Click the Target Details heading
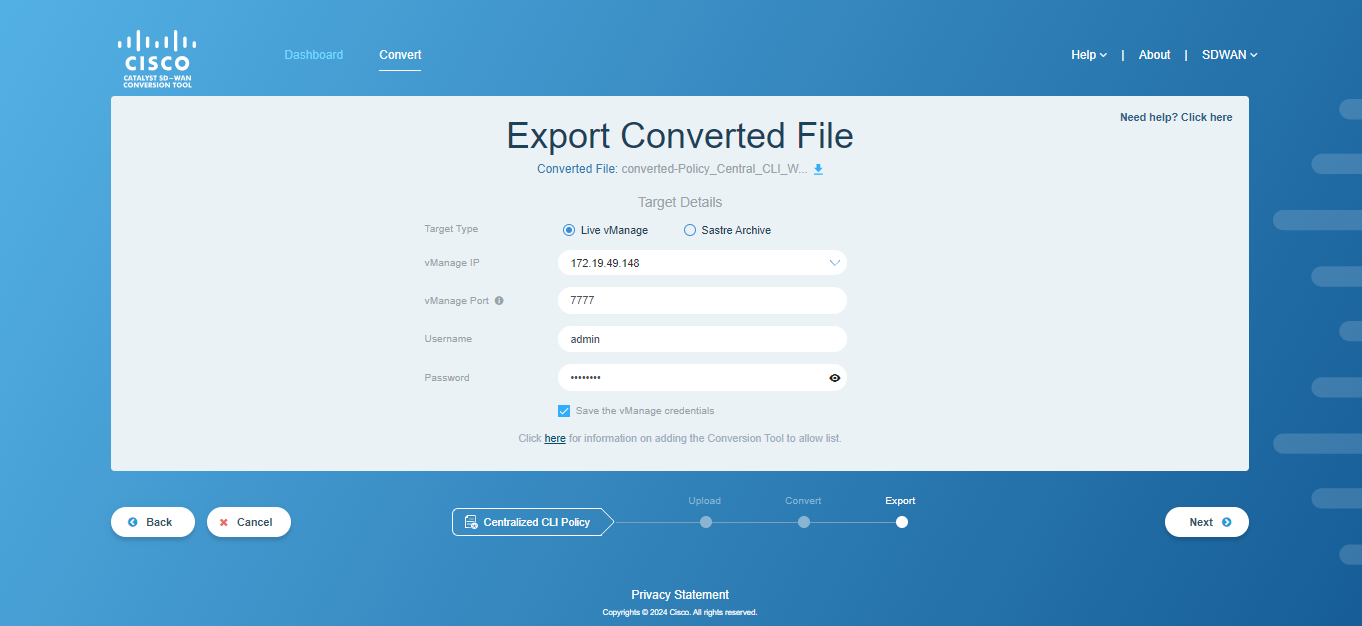 pyautogui.click(x=680, y=202)
